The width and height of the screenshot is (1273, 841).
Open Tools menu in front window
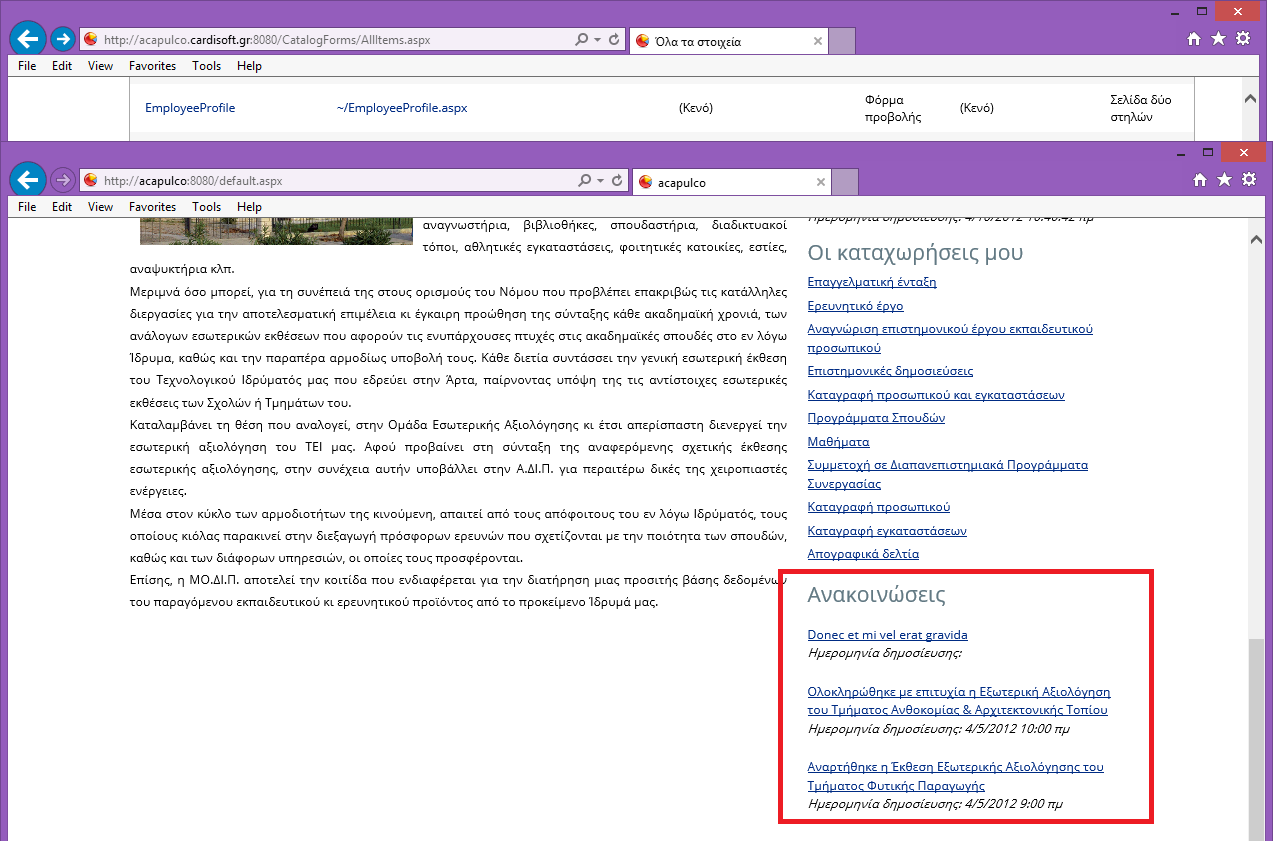click(207, 207)
